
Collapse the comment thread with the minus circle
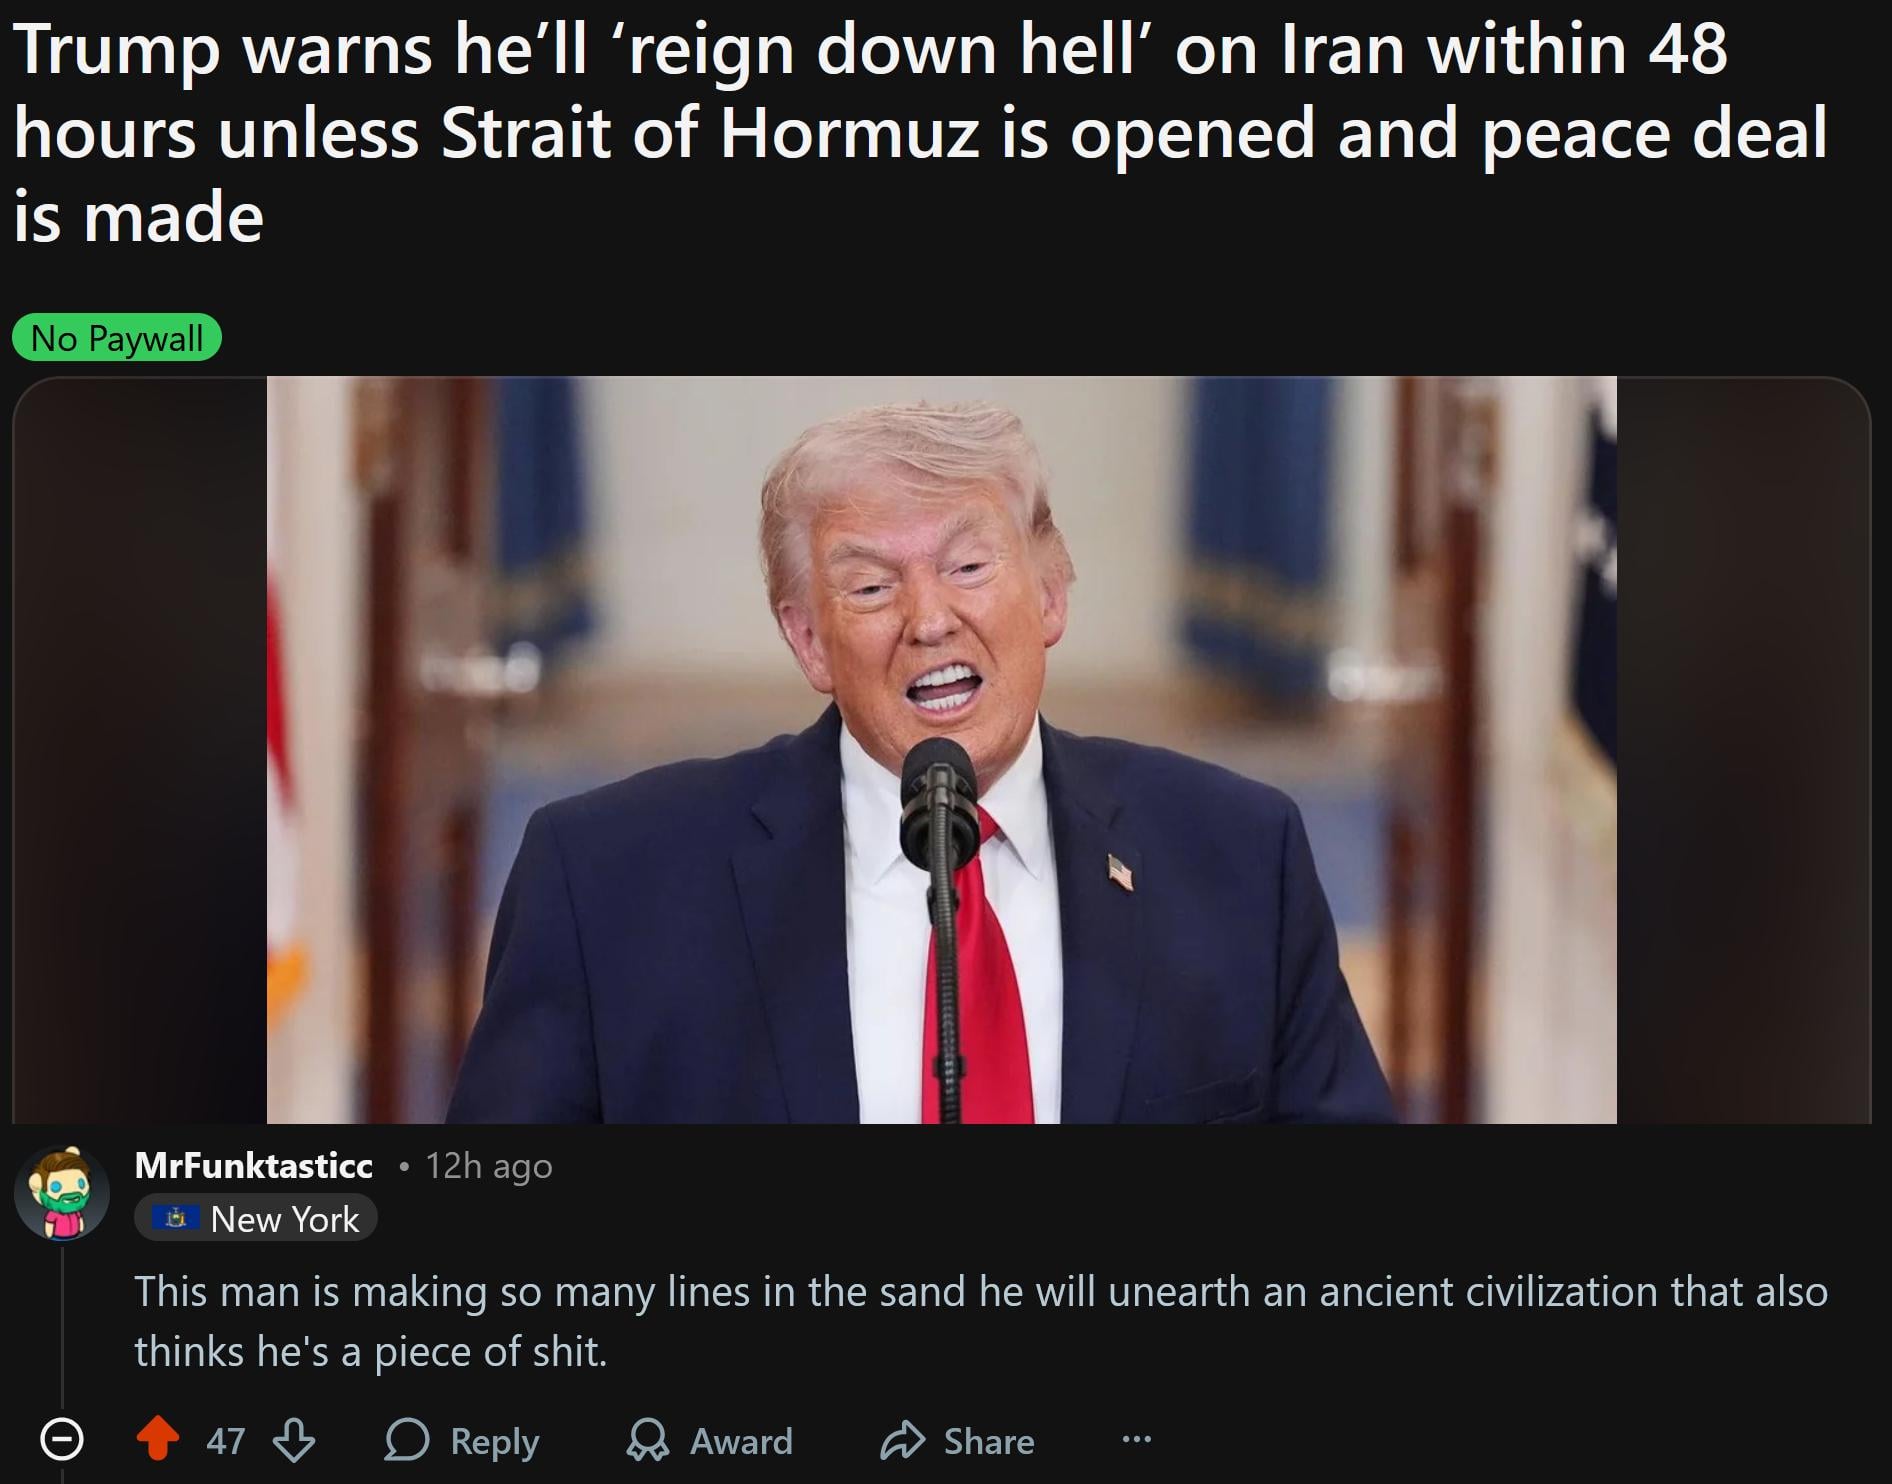point(61,1439)
